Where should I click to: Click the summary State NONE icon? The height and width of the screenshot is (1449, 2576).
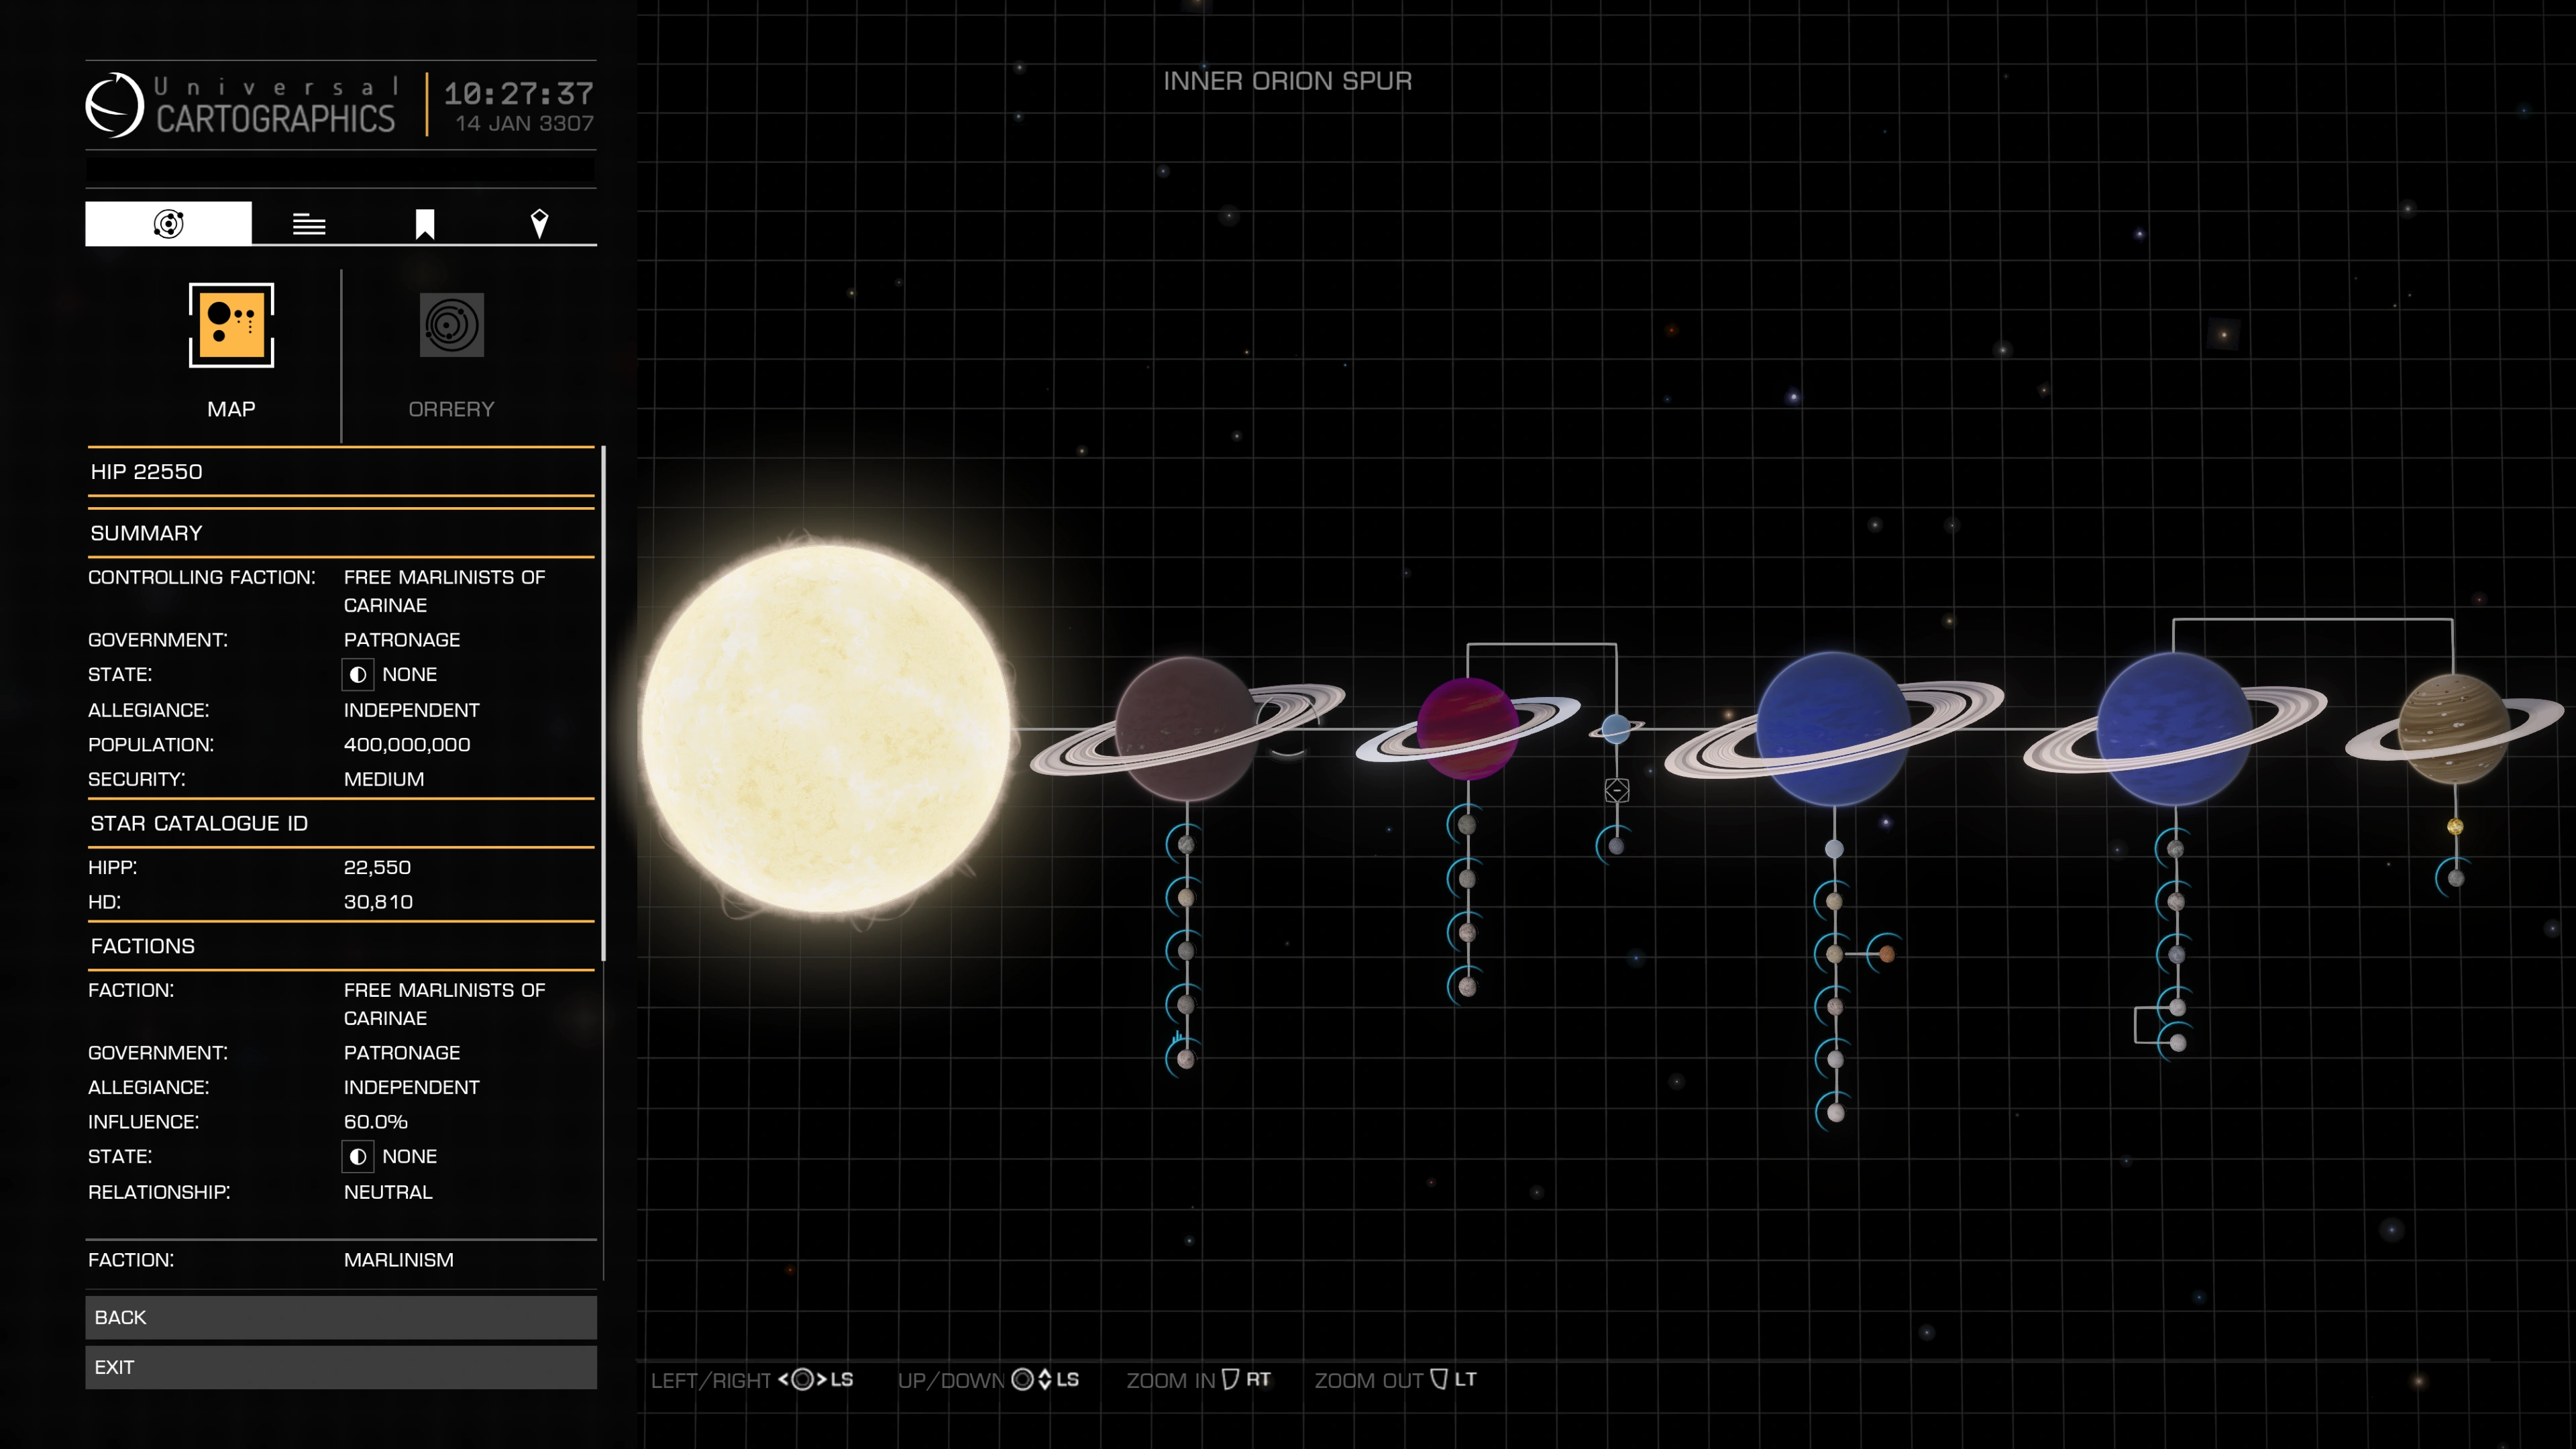click(358, 675)
